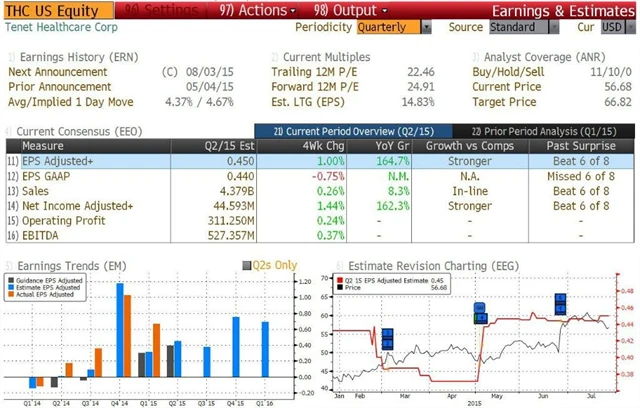Open the USD currency selector
Image resolution: width=640 pixels, height=408 pixels.
point(612,27)
